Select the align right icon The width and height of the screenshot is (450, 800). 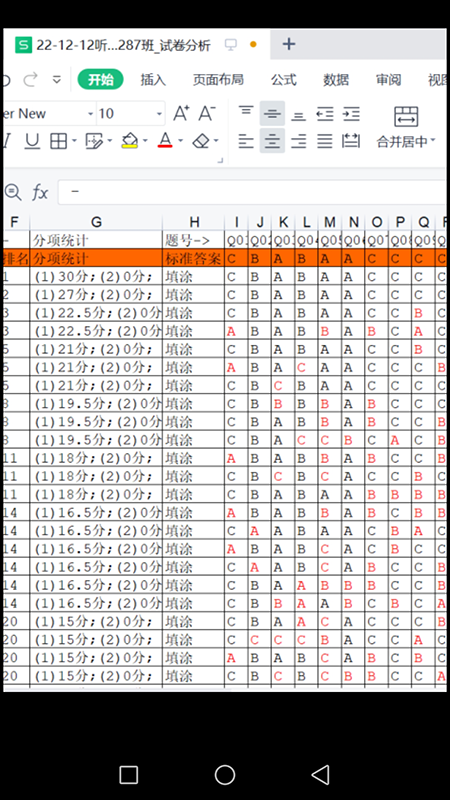click(x=298, y=141)
